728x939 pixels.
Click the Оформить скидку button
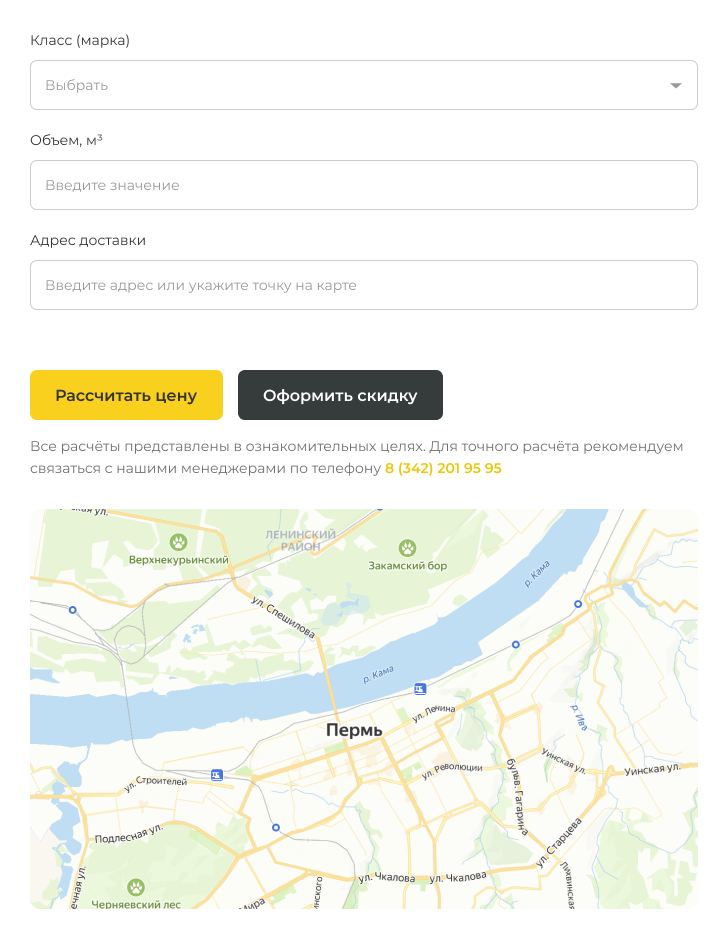[x=340, y=395]
